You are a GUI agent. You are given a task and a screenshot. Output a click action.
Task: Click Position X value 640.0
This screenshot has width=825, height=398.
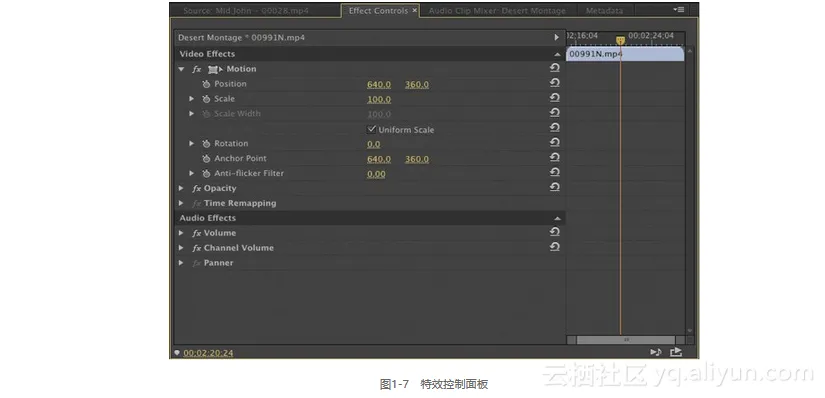(x=379, y=85)
